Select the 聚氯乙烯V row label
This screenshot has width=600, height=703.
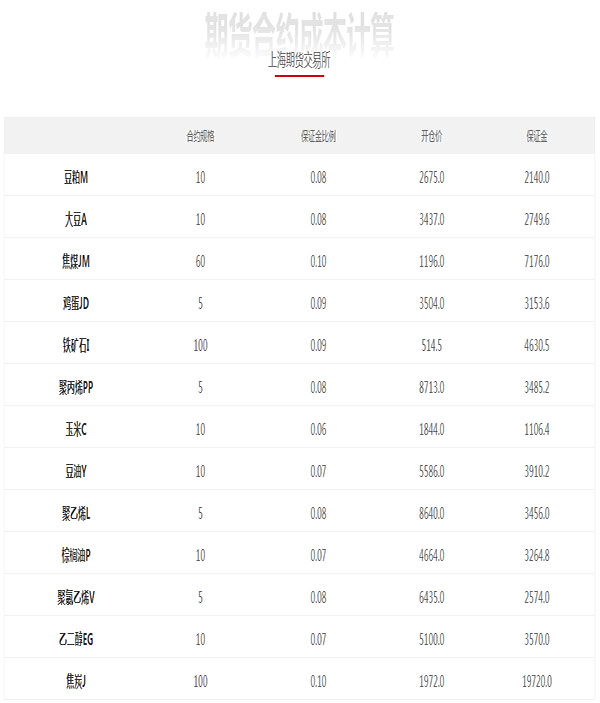click(x=76, y=597)
